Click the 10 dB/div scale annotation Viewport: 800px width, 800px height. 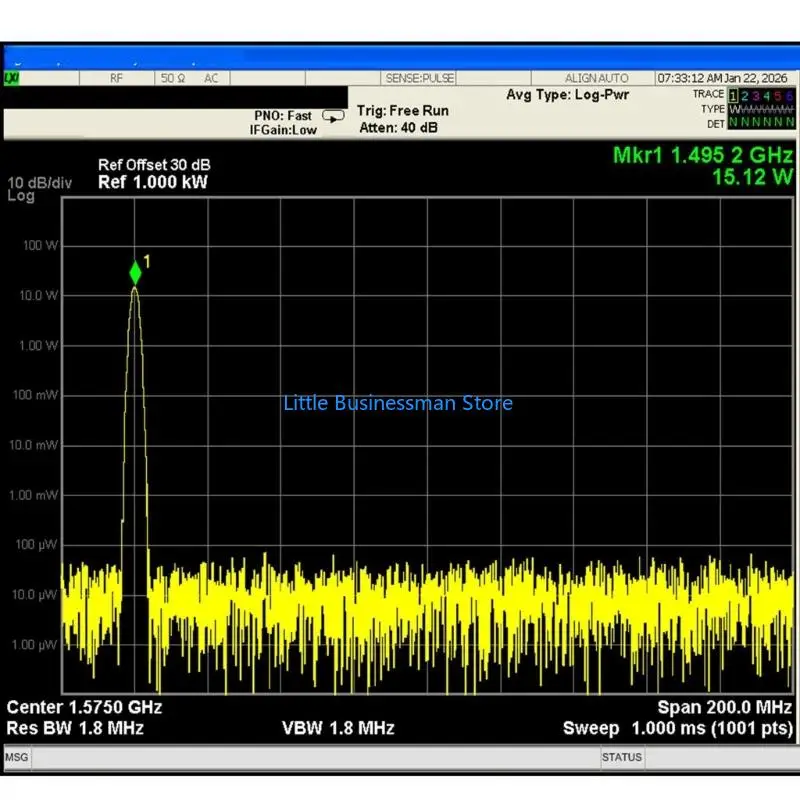[x=40, y=183]
